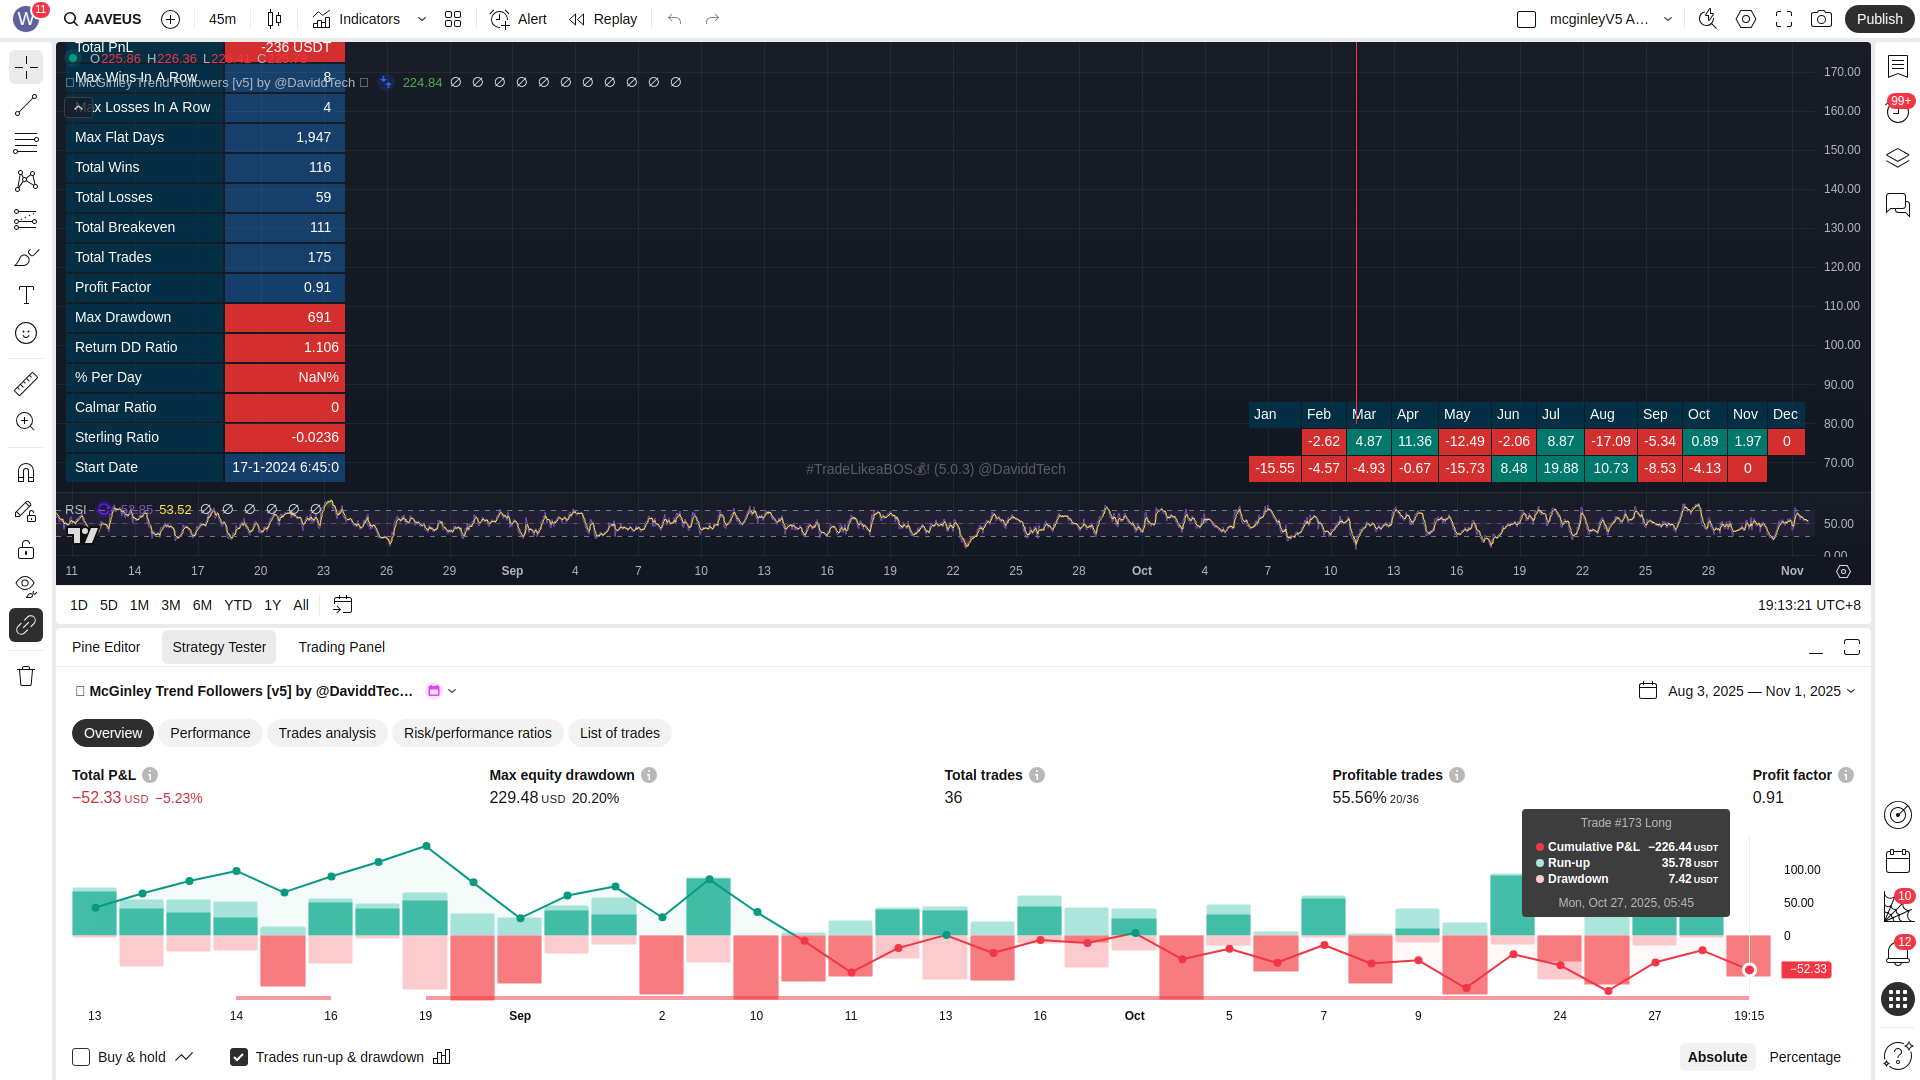
Task: Expand the mcginleyV5 layout name dropdown
Action: coord(1668,19)
